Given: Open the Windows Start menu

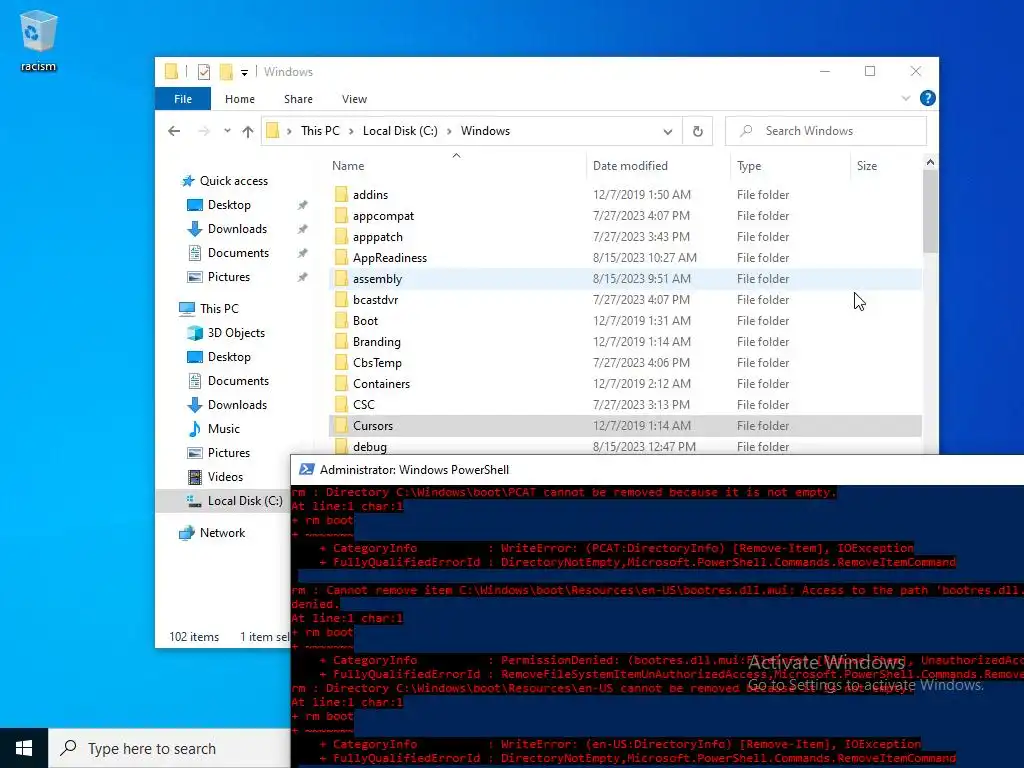Looking at the screenshot, I should 24,748.
